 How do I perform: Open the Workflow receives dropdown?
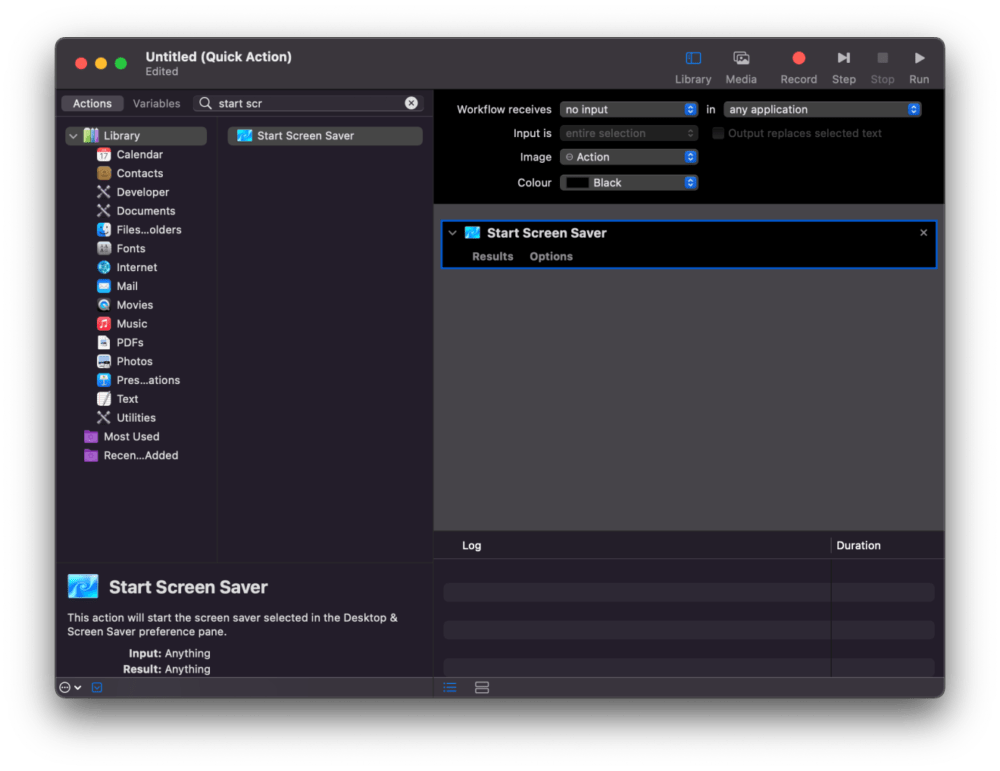(628, 109)
